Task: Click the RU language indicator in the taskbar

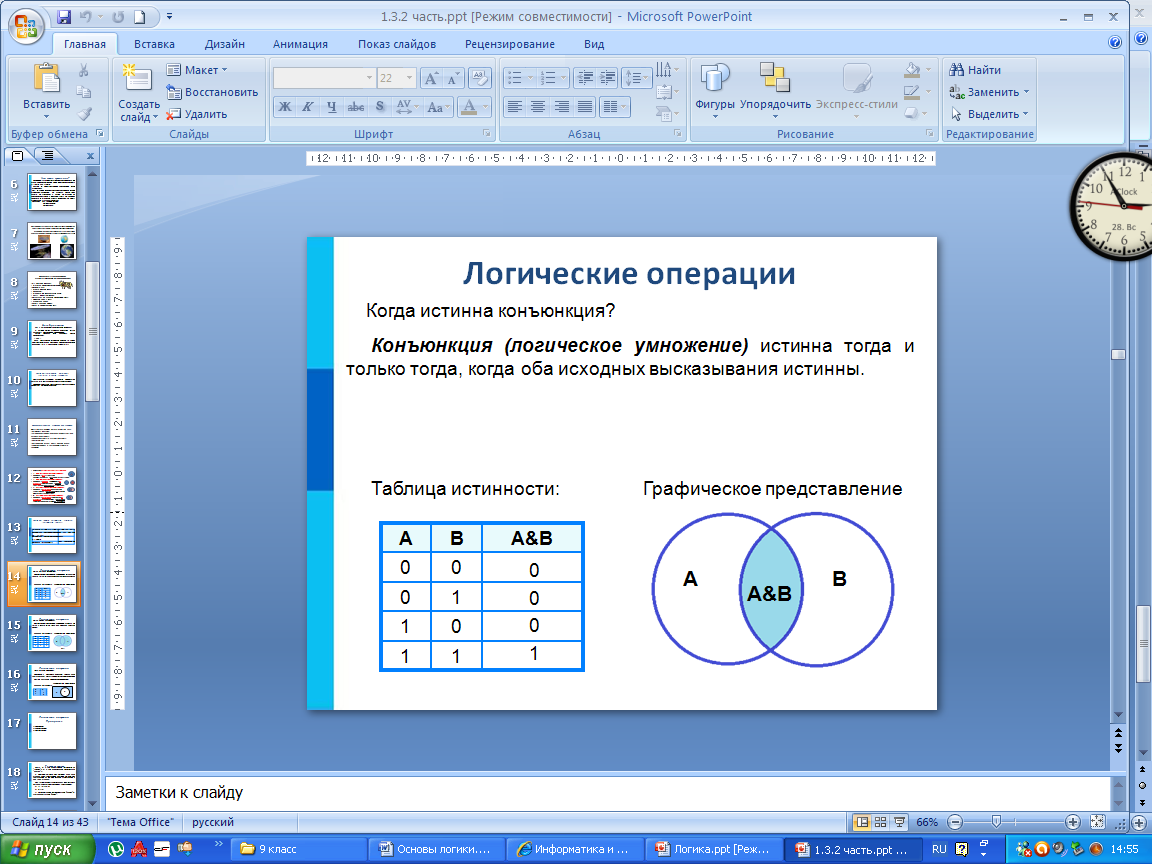Action: 939,849
